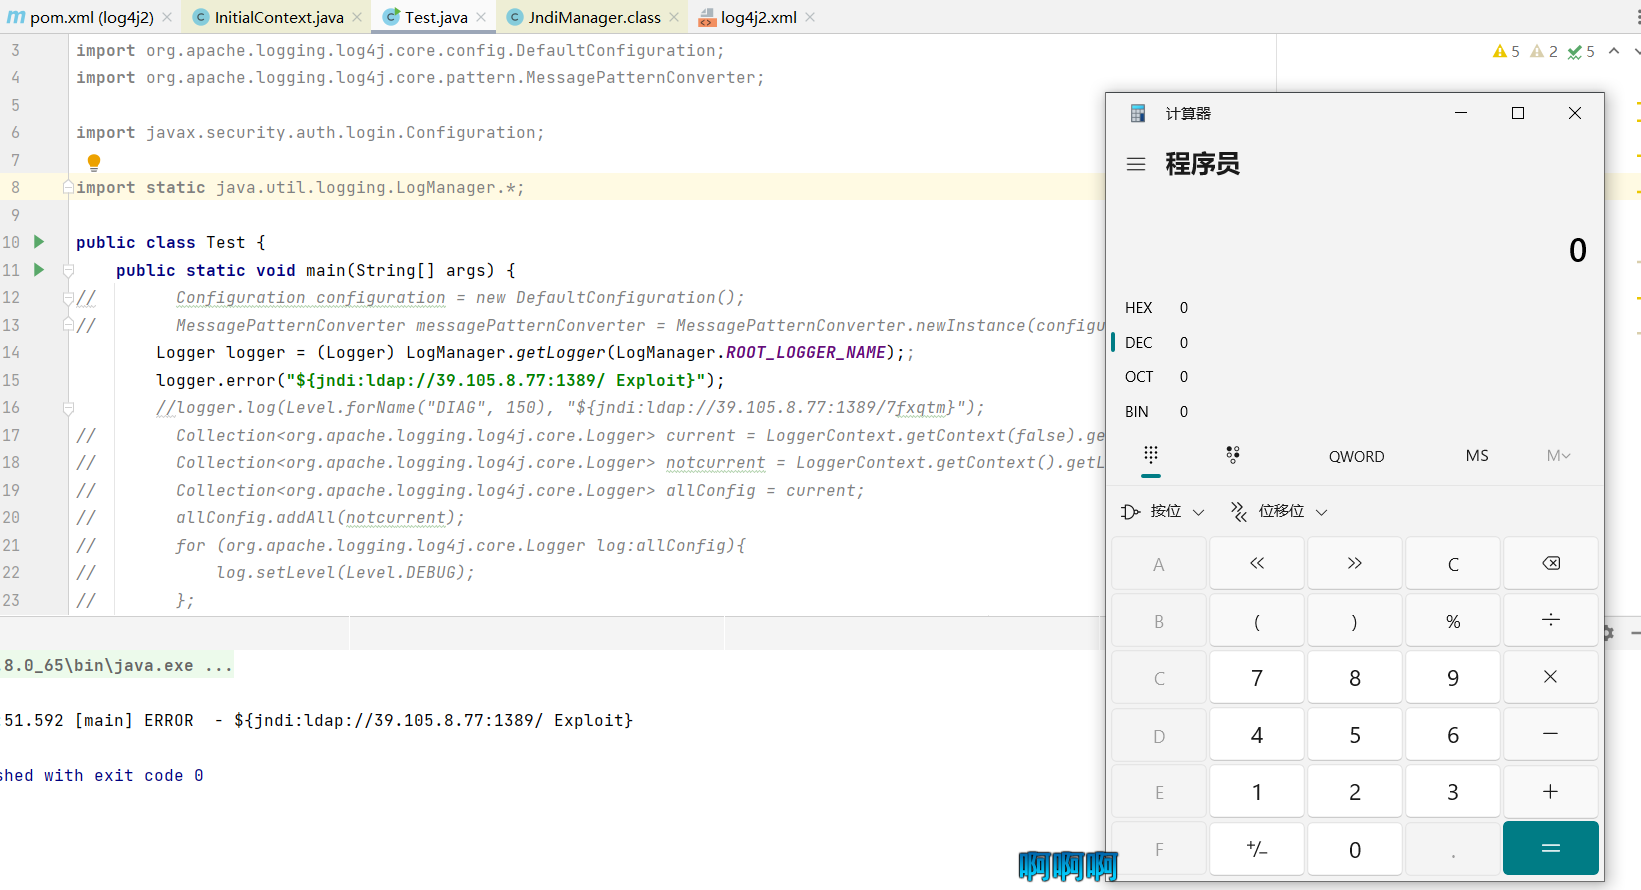Screen dimensions: 1641x890
Task: Switch to full keypad view icon
Action: click(x=1151, y=455)
